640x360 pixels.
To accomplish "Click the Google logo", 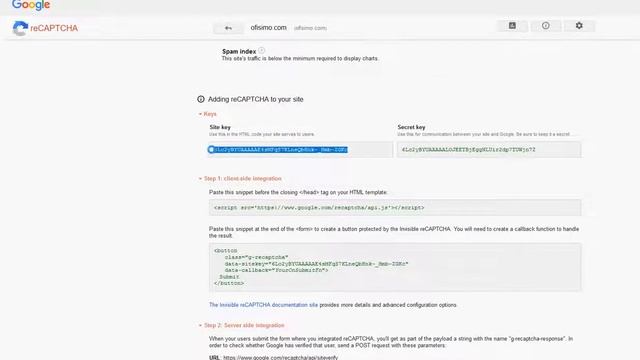I will point(31,5).
